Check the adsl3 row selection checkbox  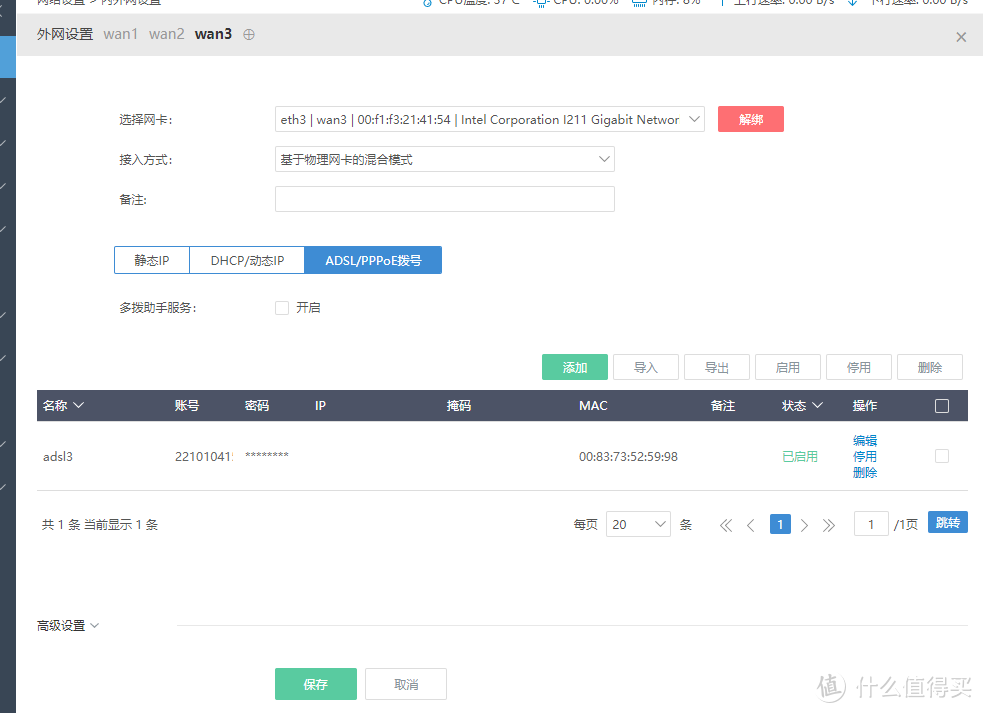point(941,456)
